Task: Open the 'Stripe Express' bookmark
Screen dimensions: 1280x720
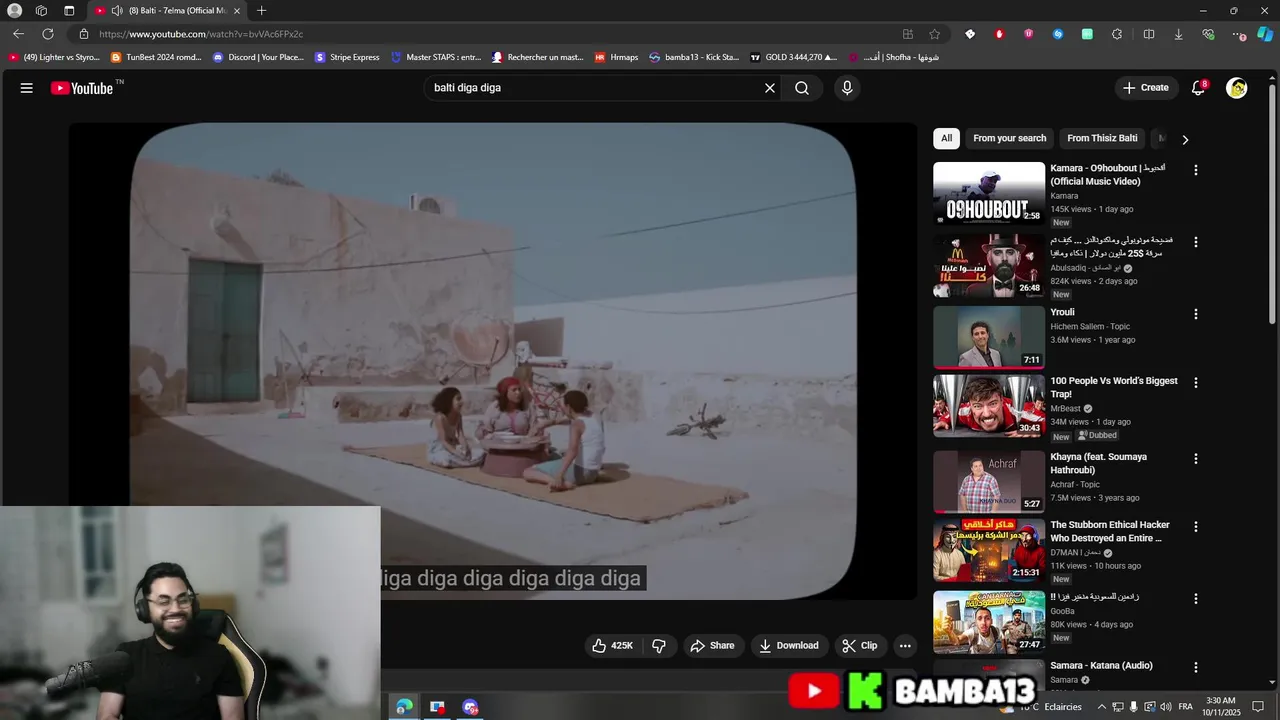Action: [x=347, y=57]
